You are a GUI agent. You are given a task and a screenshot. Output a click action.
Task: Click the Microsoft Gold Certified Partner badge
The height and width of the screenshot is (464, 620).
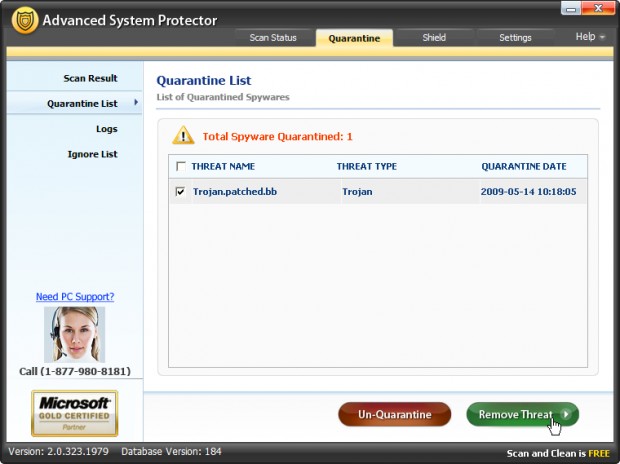coord(75,413)
